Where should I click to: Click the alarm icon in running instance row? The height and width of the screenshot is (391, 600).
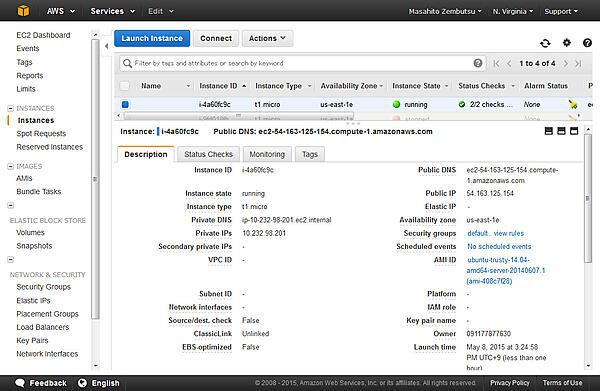coord(572,104)
